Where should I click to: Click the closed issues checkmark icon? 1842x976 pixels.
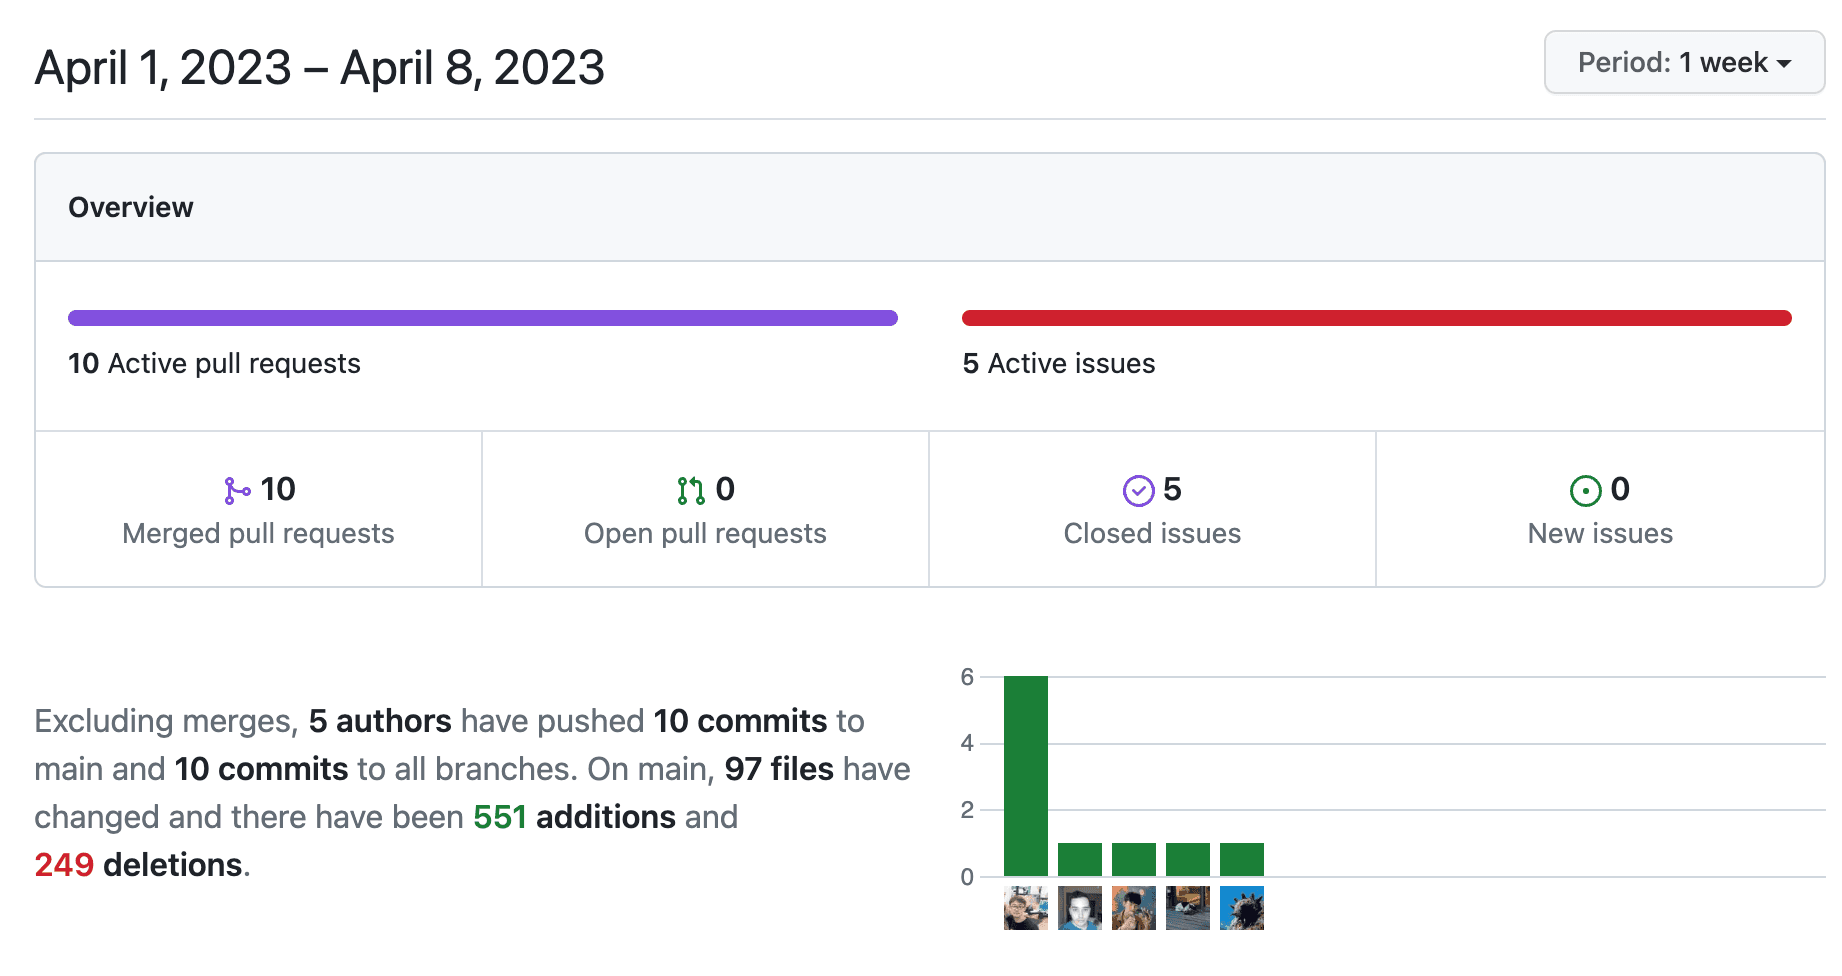pyautogui.click(x=1138, y=490)
